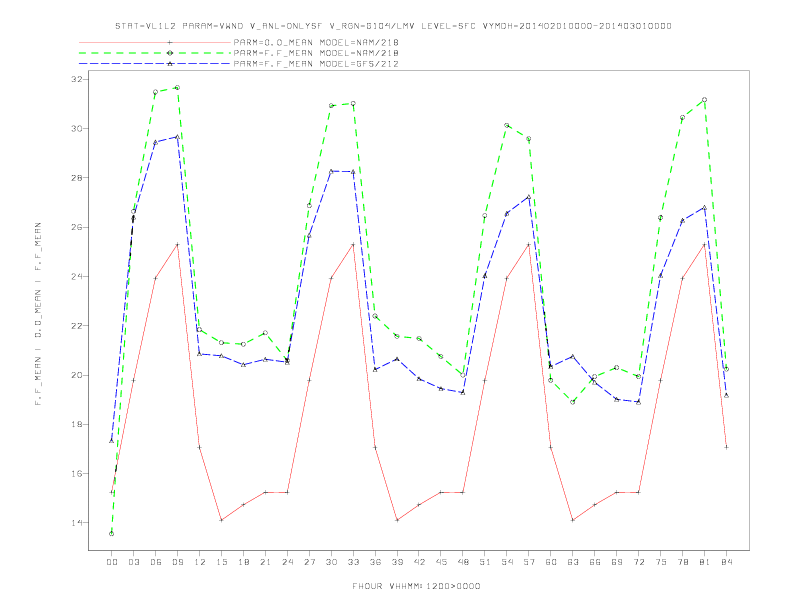The height and width of the screenshot is (612, 792).
Task: Click blue triangle data point at hour 57
Action: point(529,197)
